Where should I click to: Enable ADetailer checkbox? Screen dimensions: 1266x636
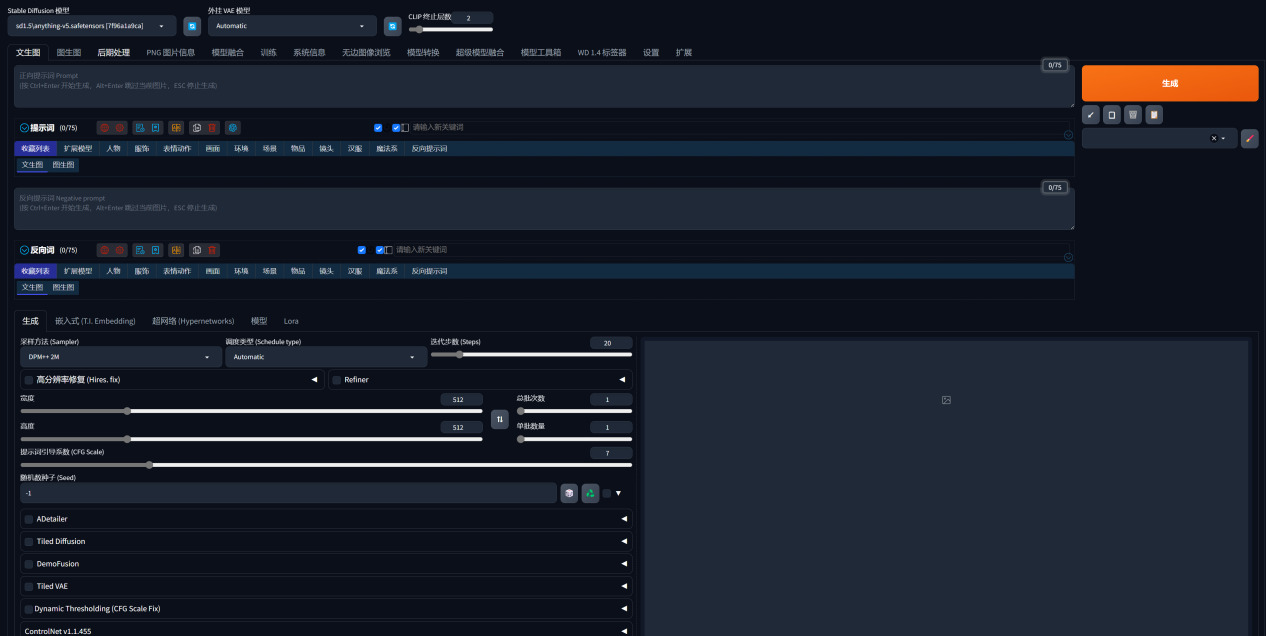click(x=29, y=519)
